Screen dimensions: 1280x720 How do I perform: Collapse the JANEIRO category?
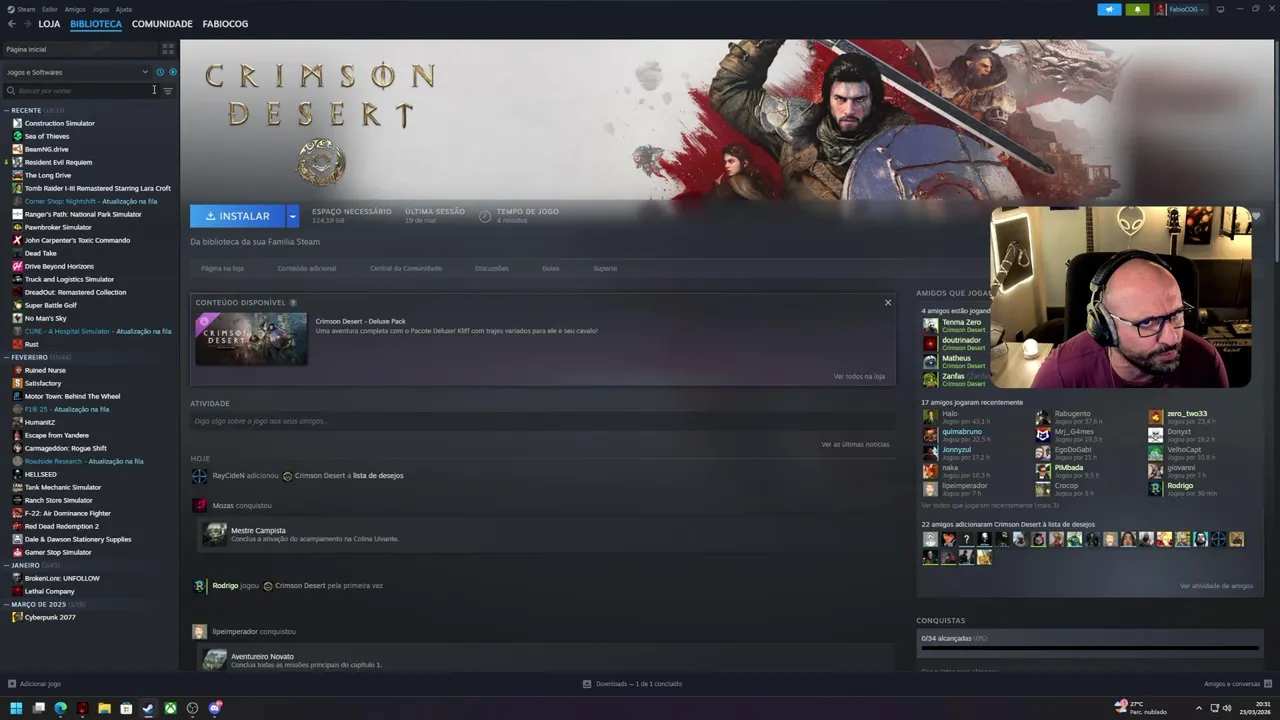coord(6,565)
